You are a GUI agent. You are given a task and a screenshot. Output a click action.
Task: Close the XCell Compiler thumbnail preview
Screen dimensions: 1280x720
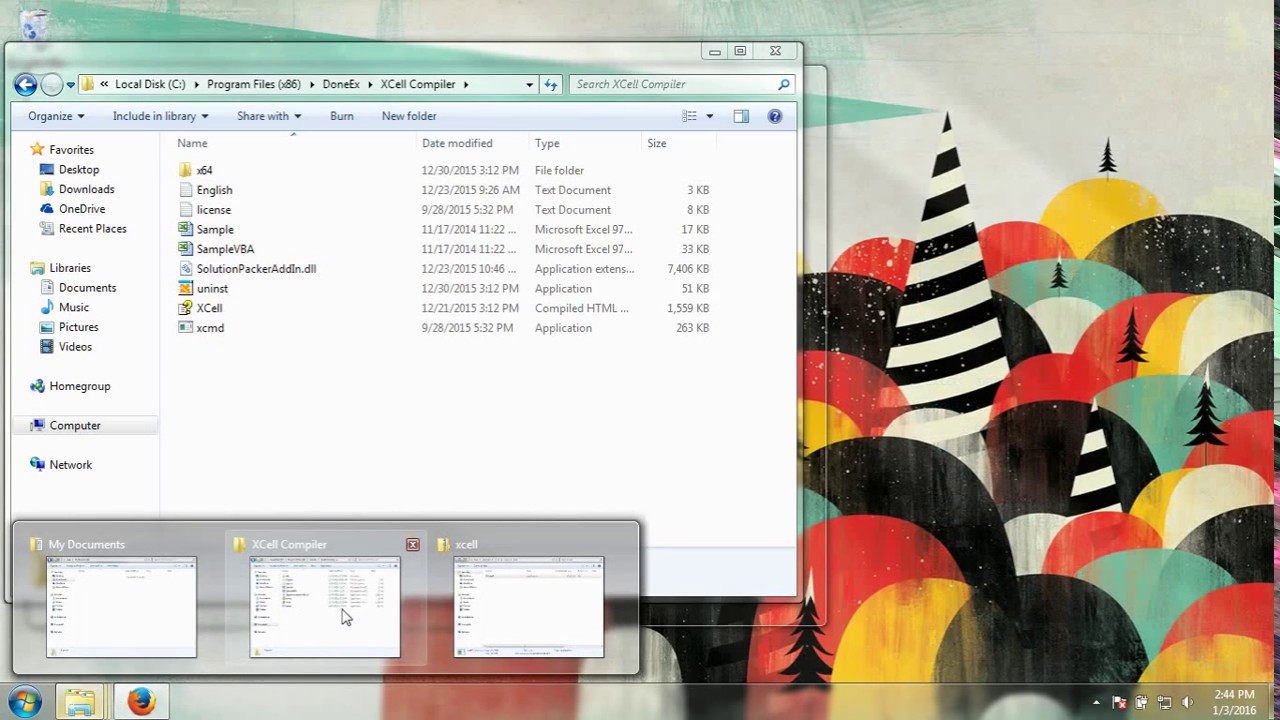(413, 545)
